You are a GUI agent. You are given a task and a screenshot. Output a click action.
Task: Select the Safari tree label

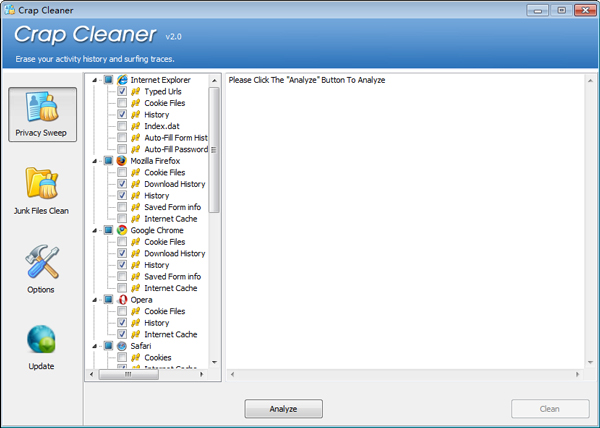point(141,346)
